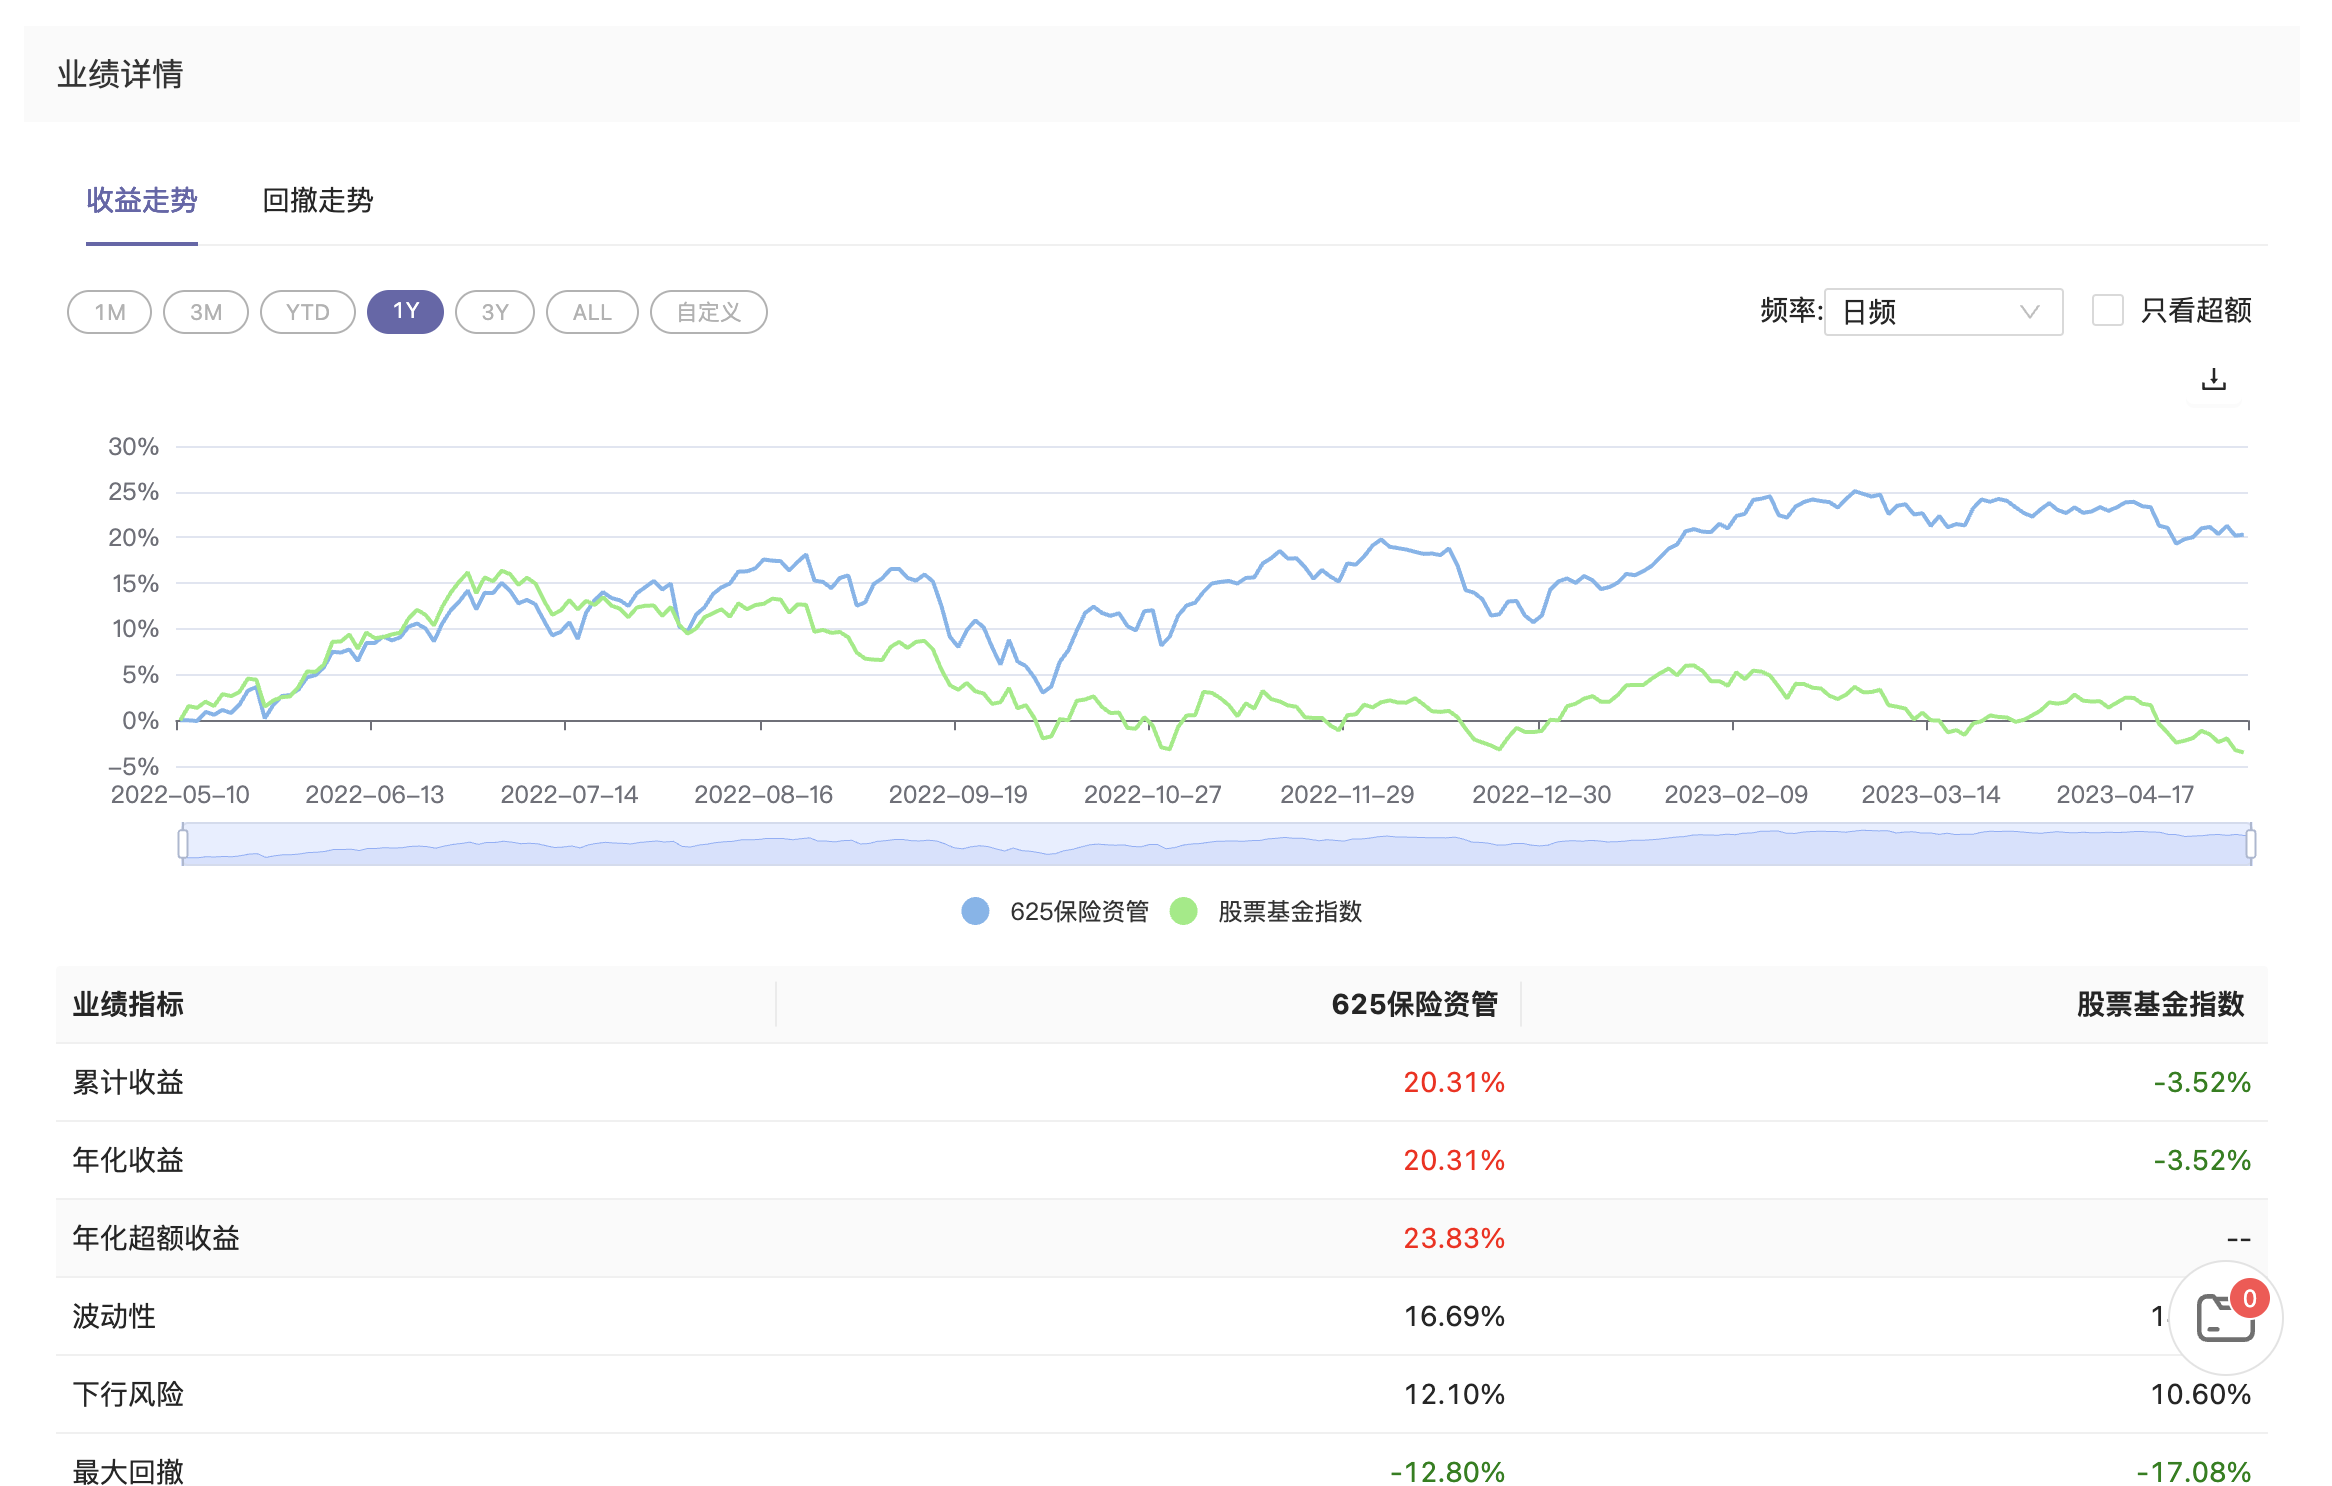Toggle the green 股票基金指数 legend dot
This screenshot has height=1486, width=2332.
[1183, 911]
